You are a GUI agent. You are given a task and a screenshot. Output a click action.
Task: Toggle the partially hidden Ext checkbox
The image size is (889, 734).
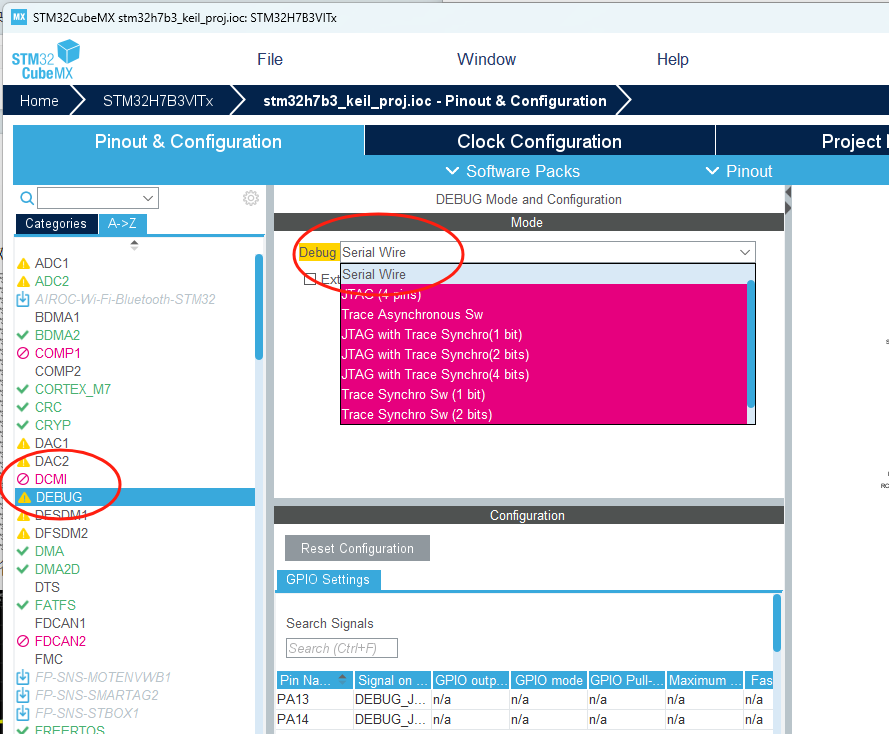coord(310,279)
